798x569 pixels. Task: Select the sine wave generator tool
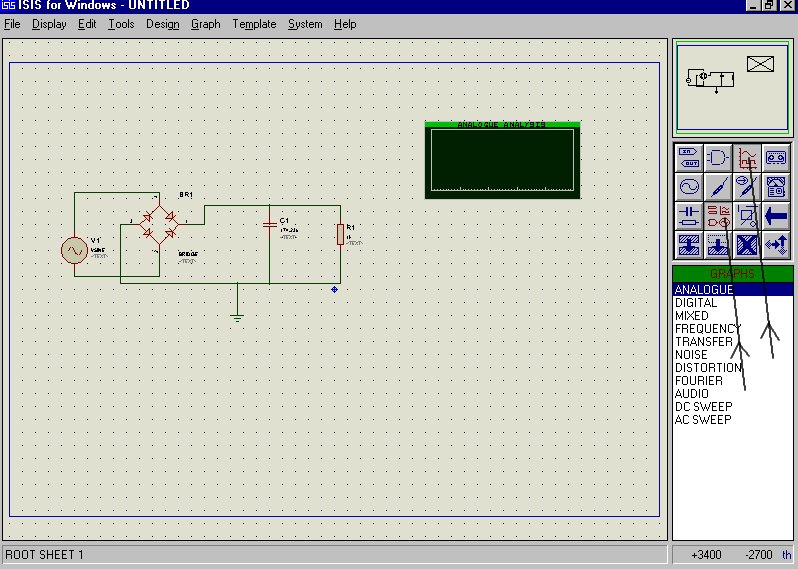coord(689,186)
